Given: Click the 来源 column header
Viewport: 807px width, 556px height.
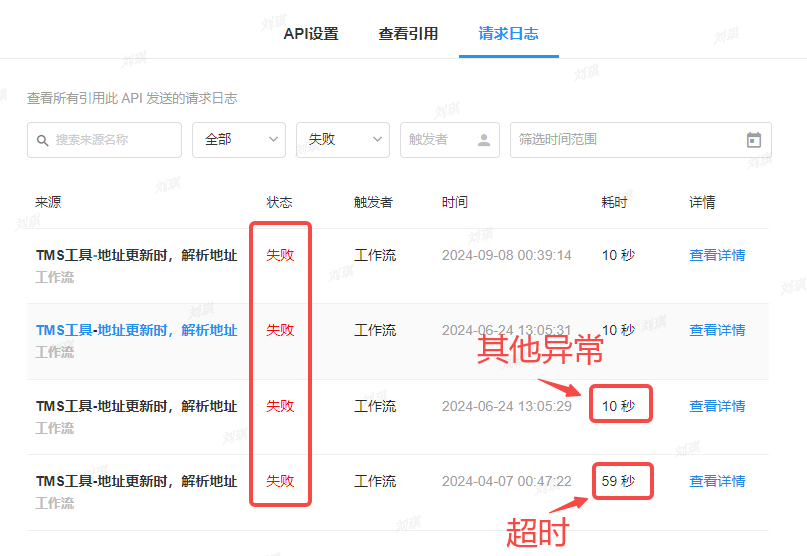Looking at the screenshot, I should pos(48,202).
